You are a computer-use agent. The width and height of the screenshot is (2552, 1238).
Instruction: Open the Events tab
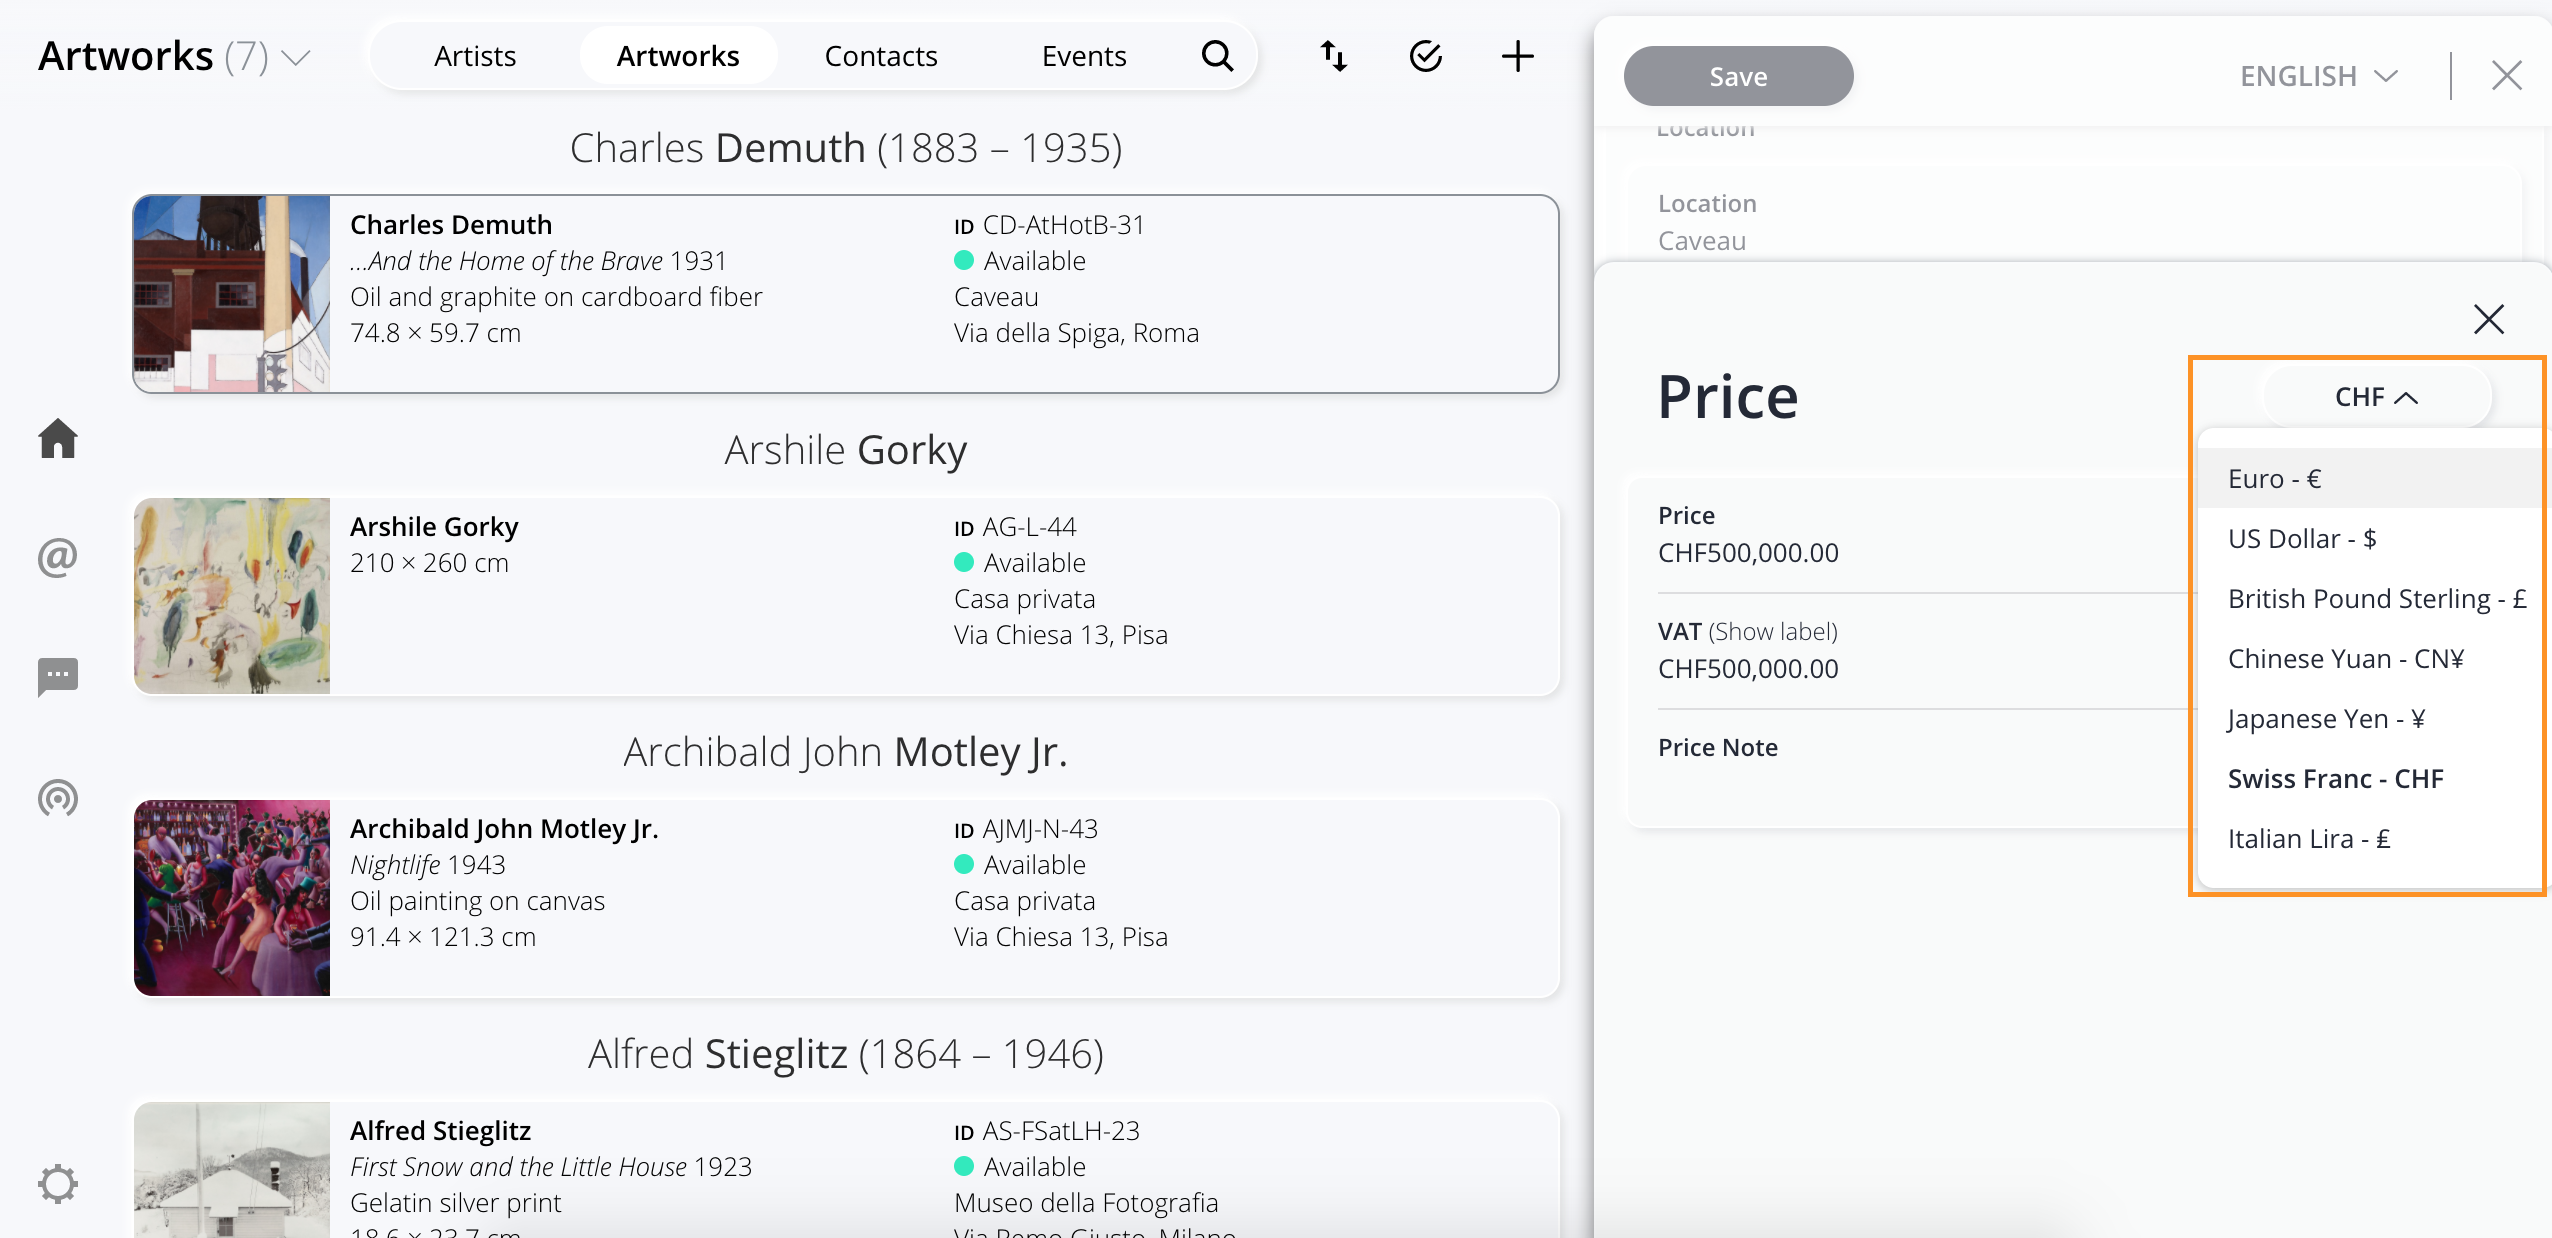(1084, 56)
